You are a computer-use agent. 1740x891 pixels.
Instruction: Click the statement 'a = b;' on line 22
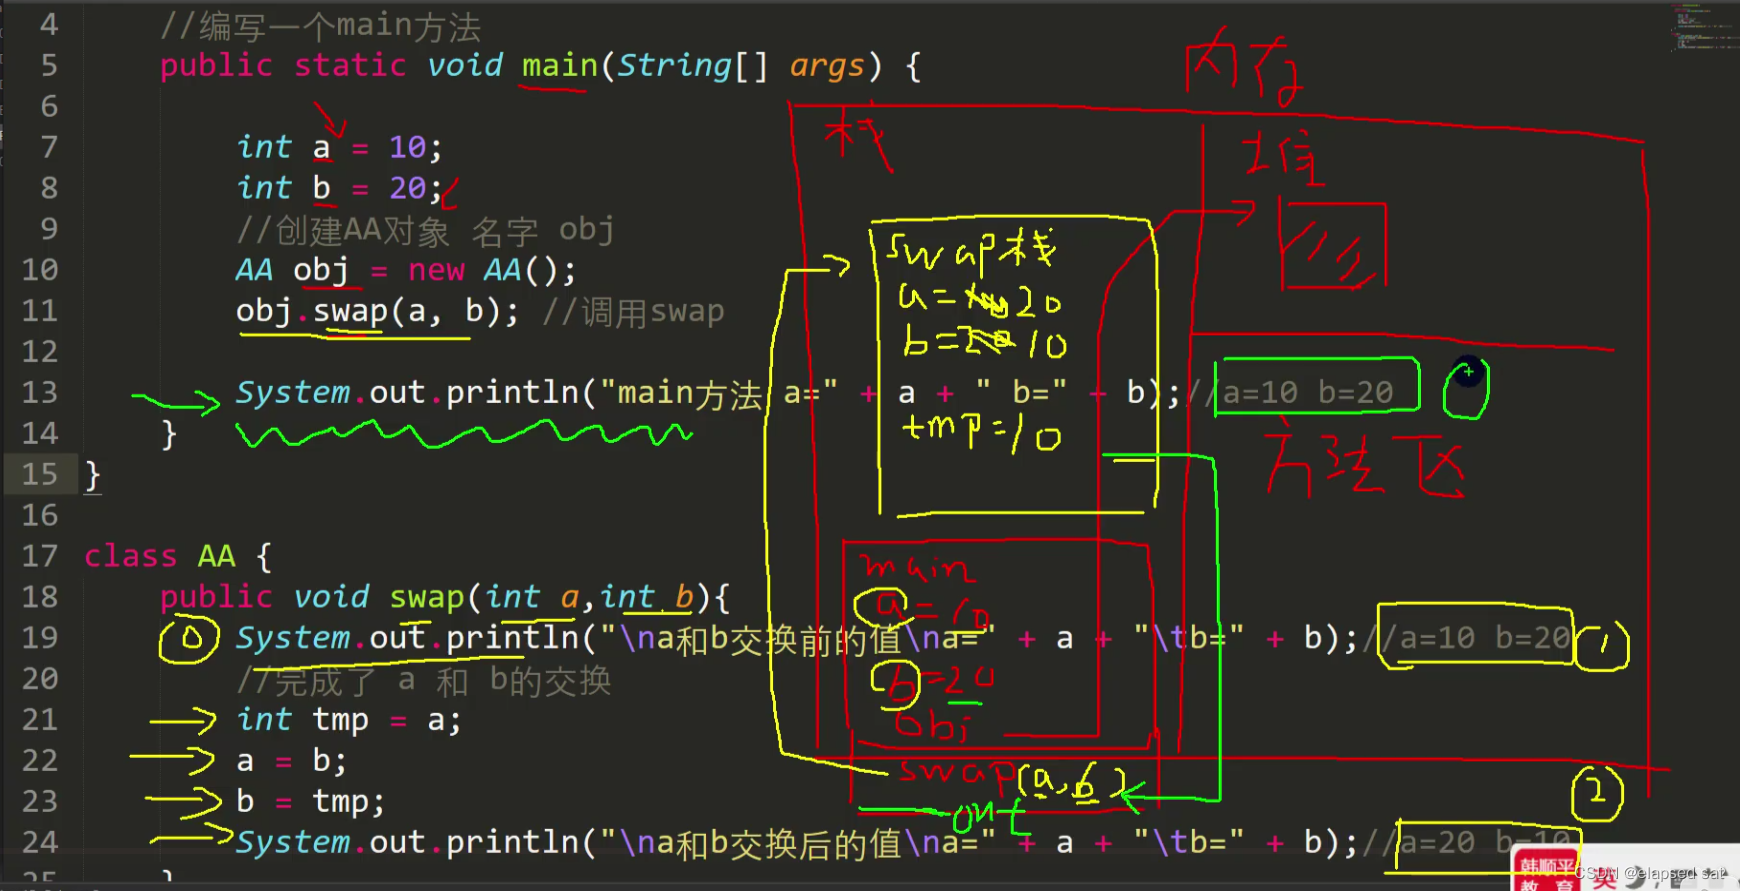291,761
